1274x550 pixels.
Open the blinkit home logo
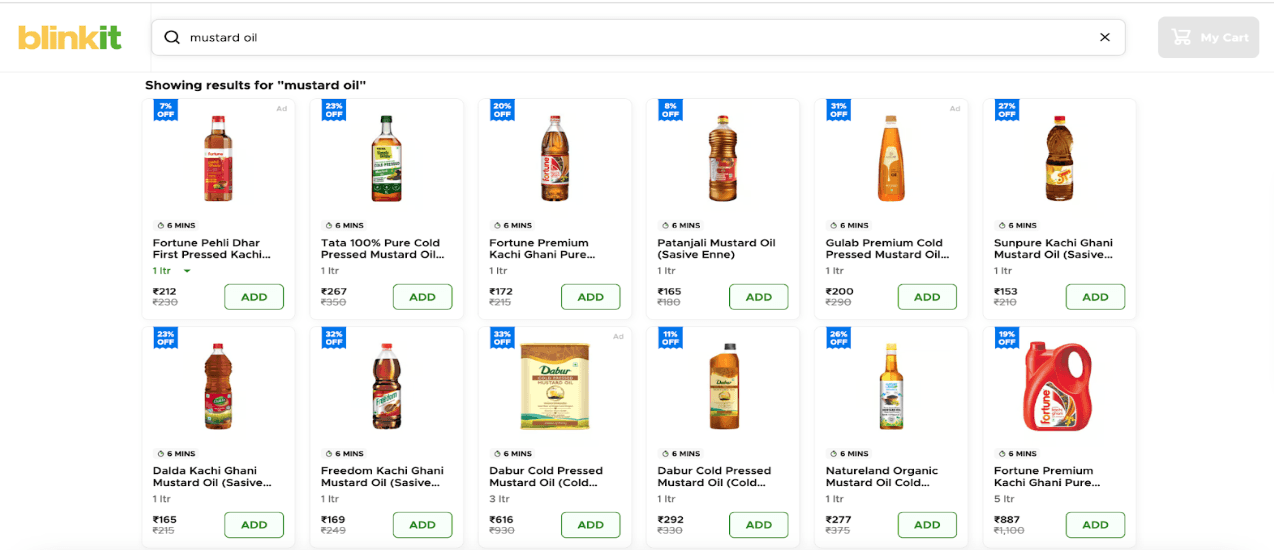click(x=70, y=37)
